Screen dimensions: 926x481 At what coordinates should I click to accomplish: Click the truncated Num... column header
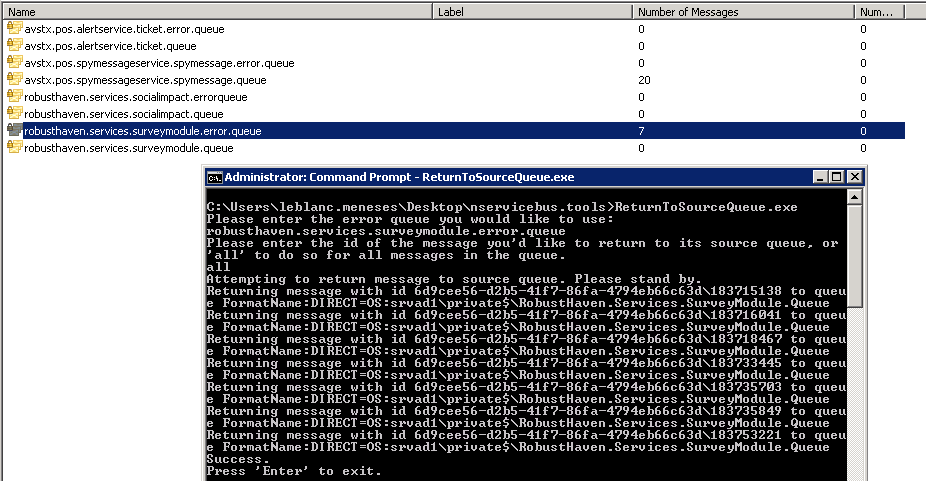[x=880, y=12]
